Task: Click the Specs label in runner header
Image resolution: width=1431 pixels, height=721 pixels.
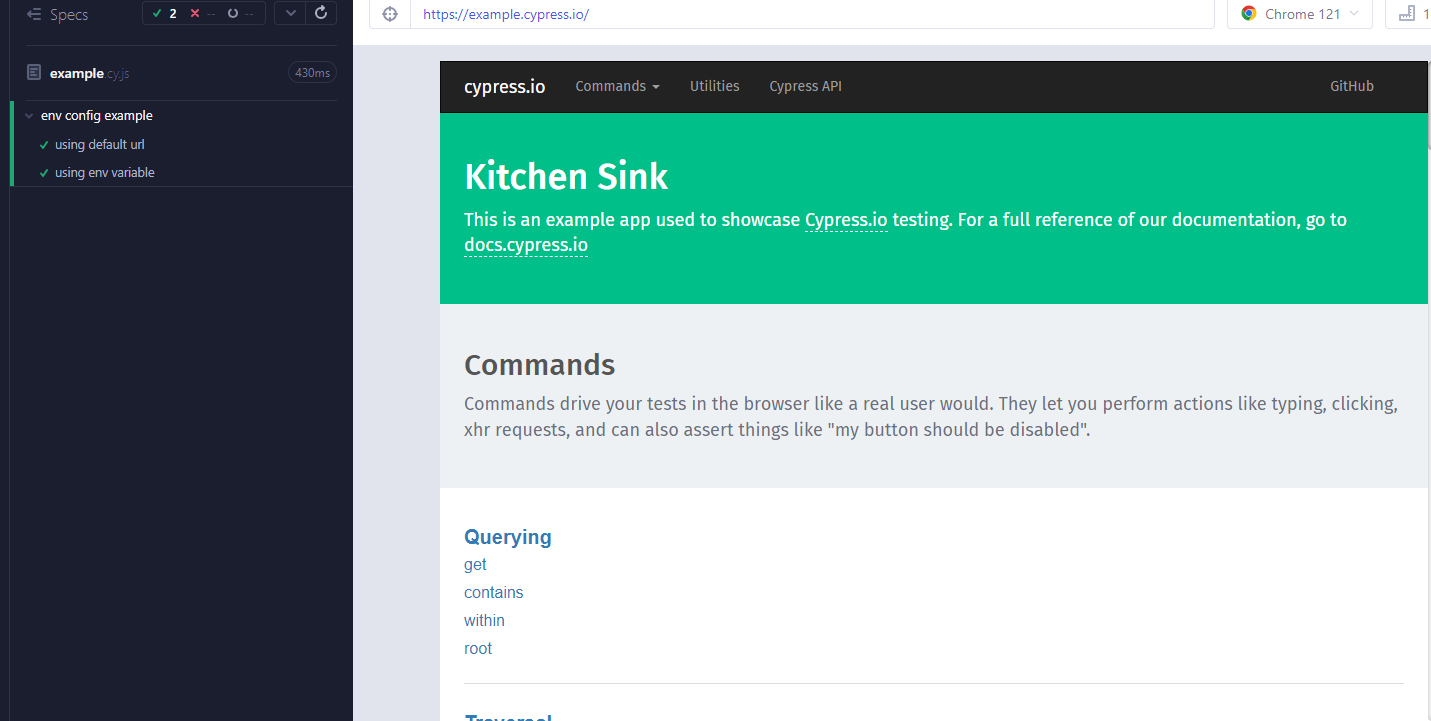Action: 69,14
